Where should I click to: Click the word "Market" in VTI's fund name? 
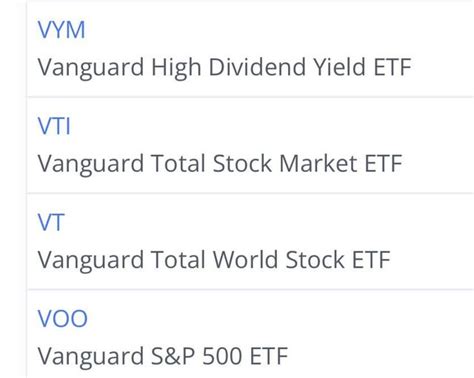tap(318, 163)
